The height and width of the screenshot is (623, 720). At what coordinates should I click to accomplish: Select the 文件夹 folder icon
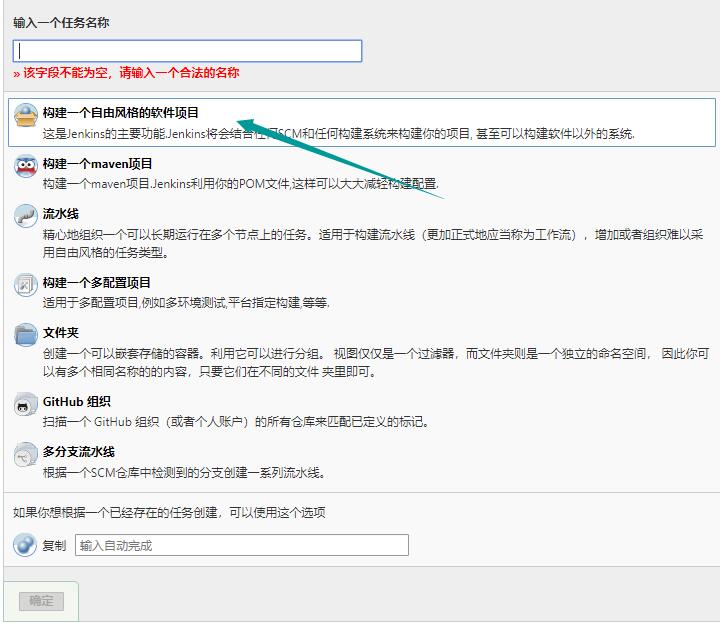coord(26,335)
